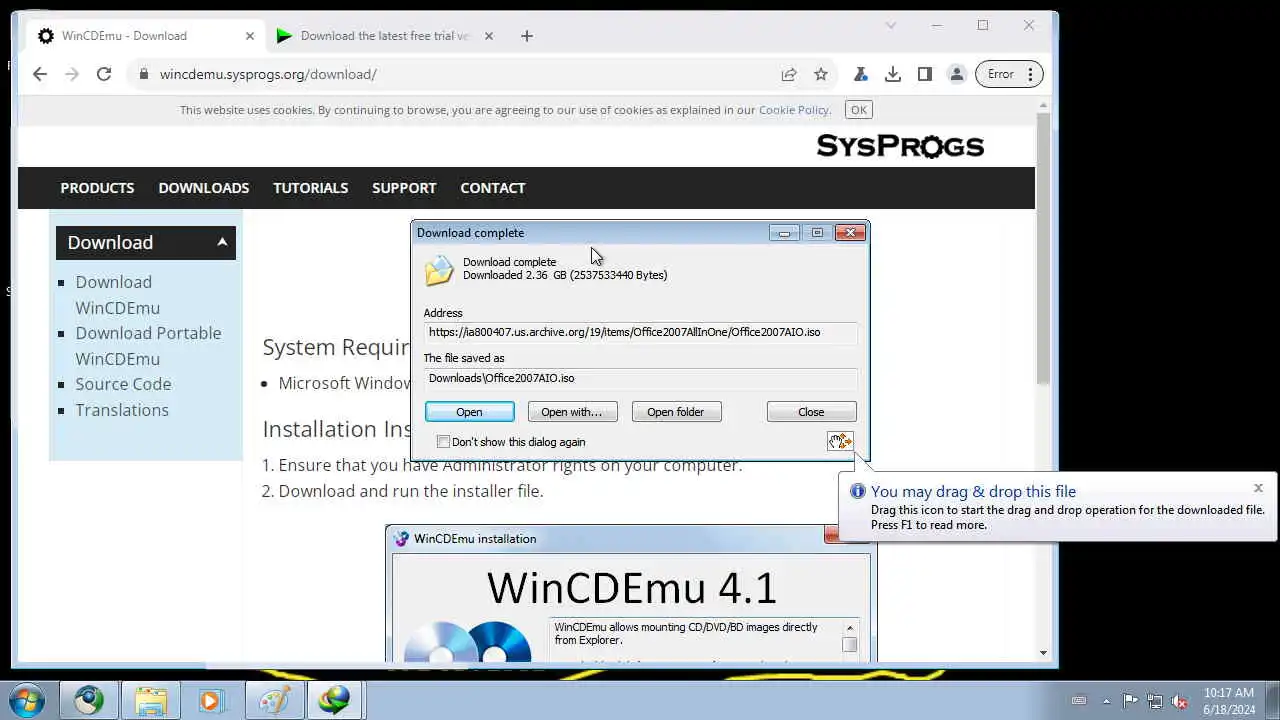Open Translations sidebar link

[122, 410]
